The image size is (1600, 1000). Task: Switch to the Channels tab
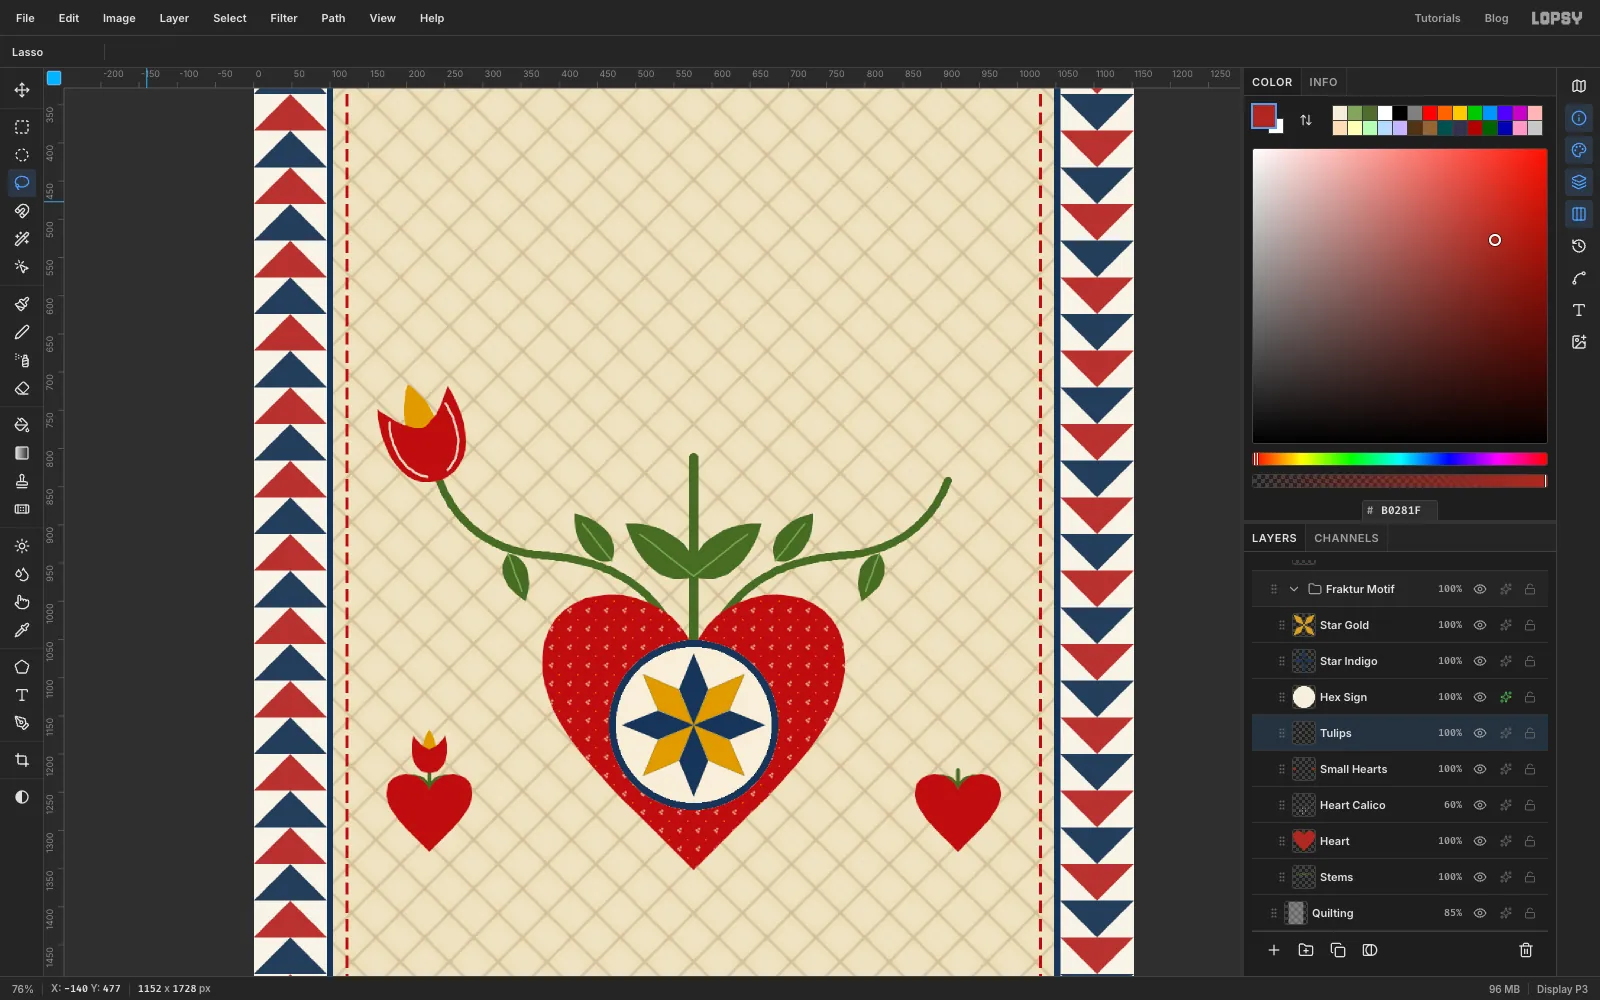tap(1346, 538)
